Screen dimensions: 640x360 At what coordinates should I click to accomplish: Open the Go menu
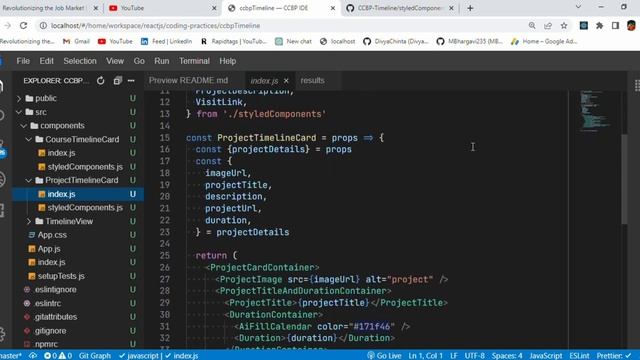tap(139, 61)
